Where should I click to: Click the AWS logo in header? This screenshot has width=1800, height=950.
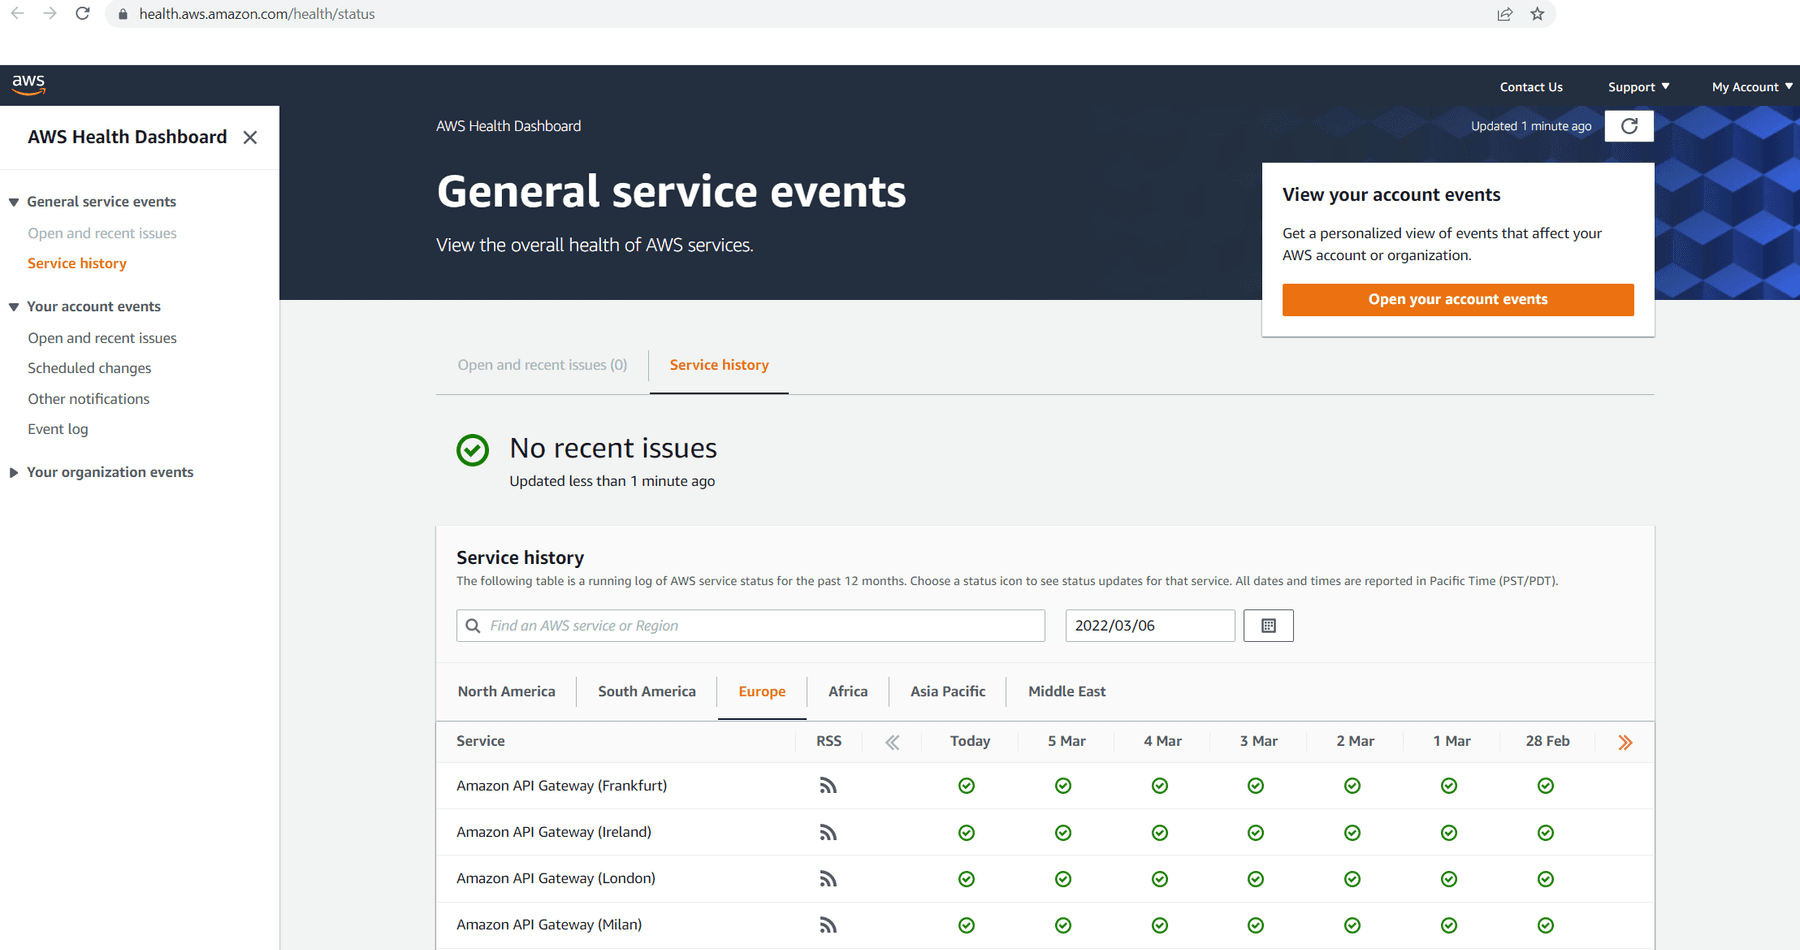[28, 85]
